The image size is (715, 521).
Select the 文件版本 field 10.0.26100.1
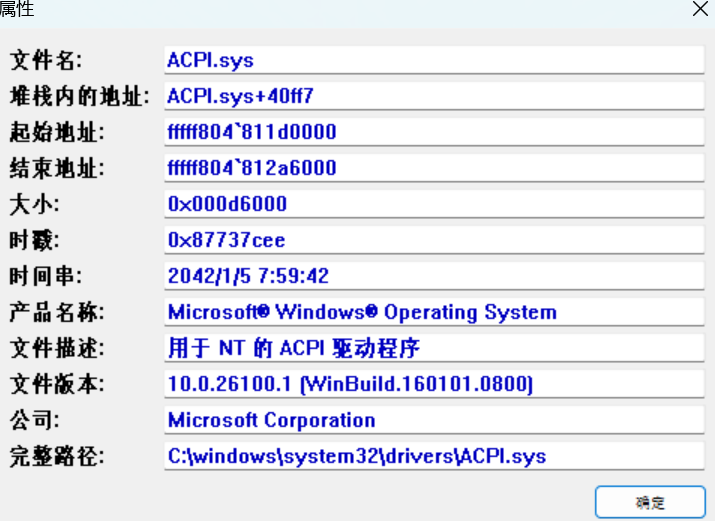point(434,384)
